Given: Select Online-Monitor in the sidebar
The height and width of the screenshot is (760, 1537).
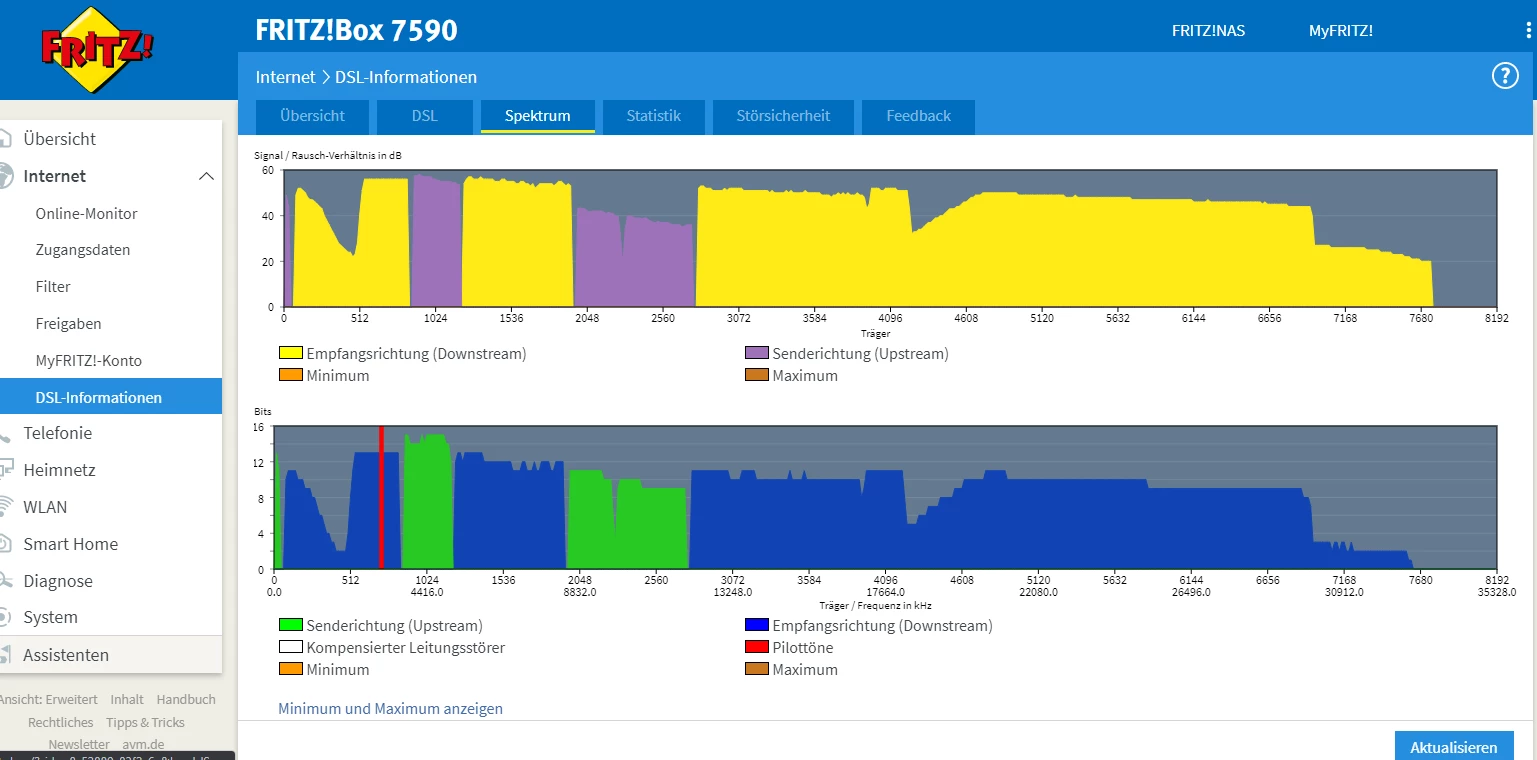Looking at the screenshot, I should [x=87, y=213].
